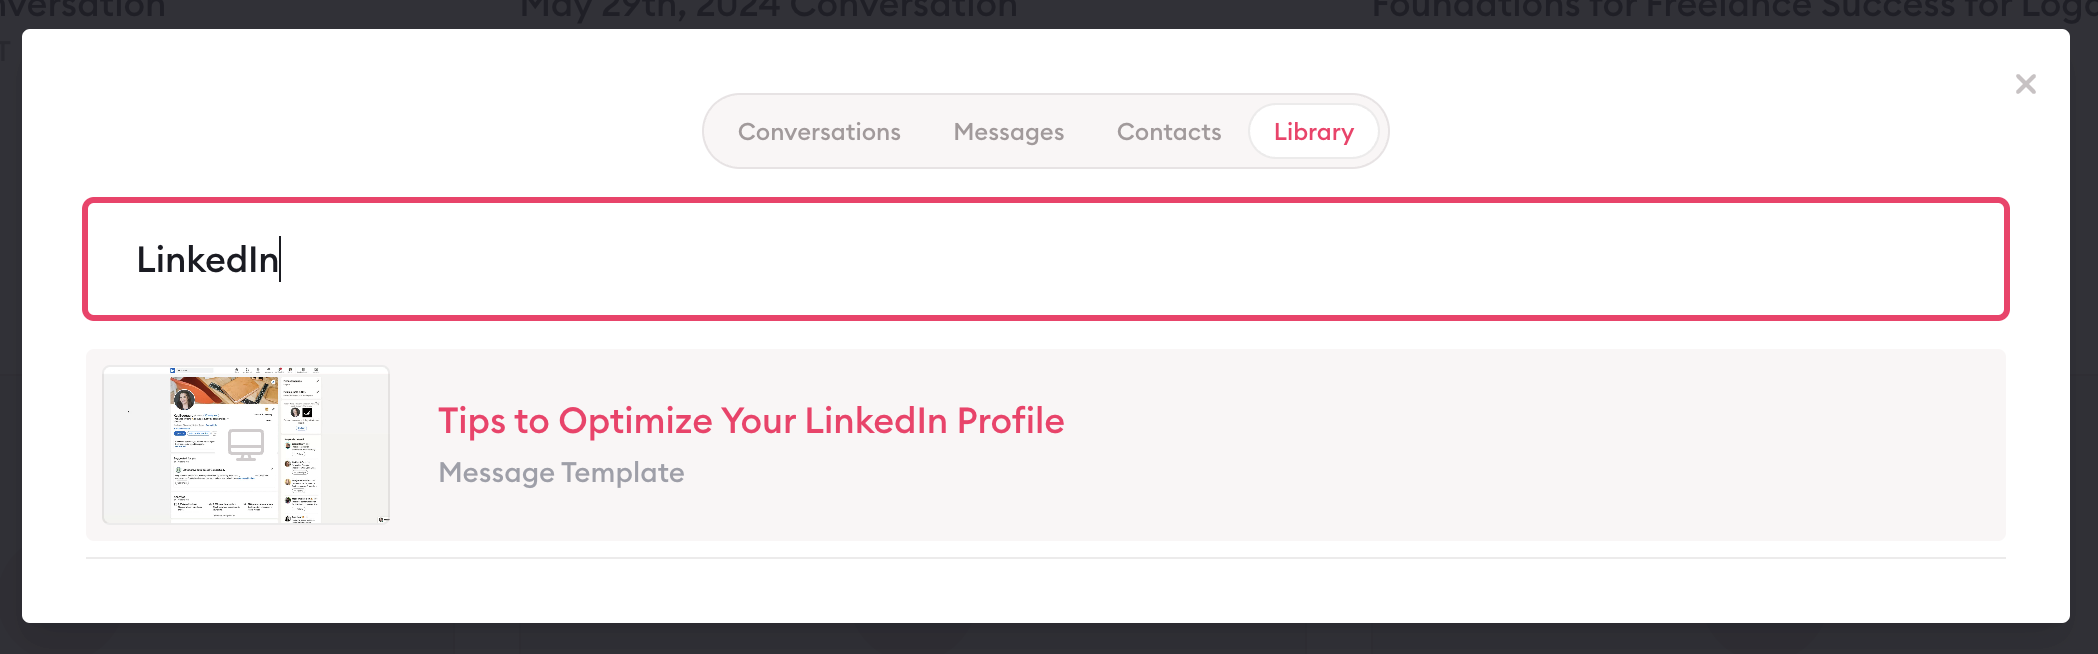The width and height of the screenshot is (2098, 654).
Task: Click the small badge at thumbnail's bottom corner
Action: (x=383, y=519)
